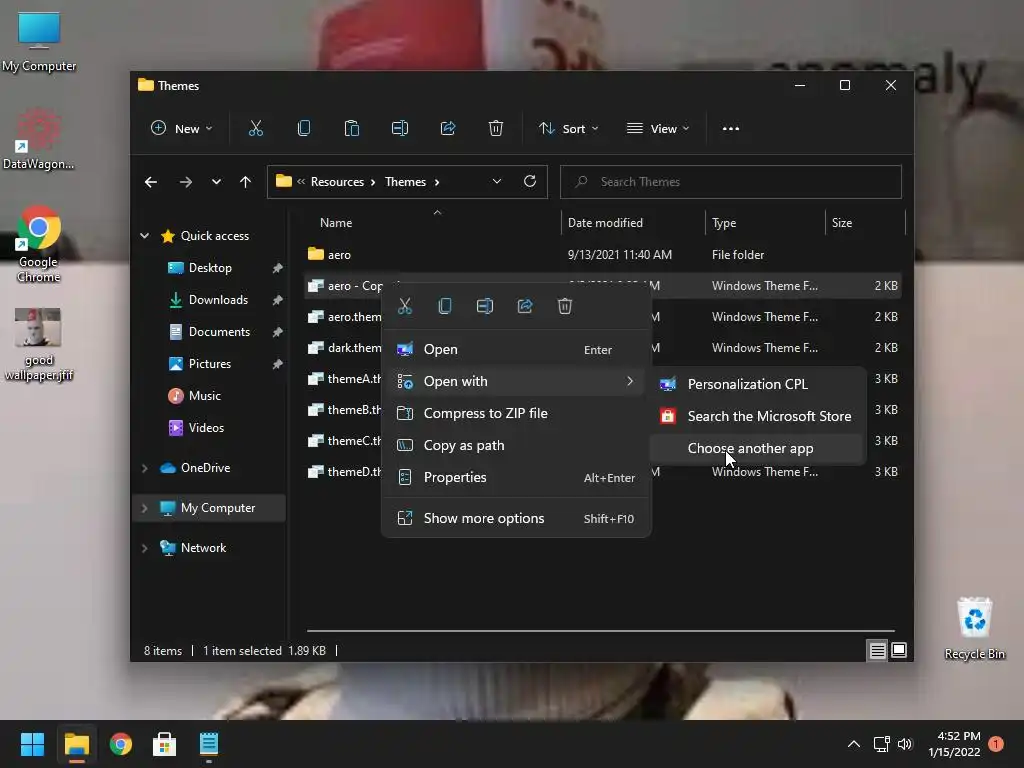Click the Rename icon in context menu
1024x768 pixels.
tap(485, 306)
